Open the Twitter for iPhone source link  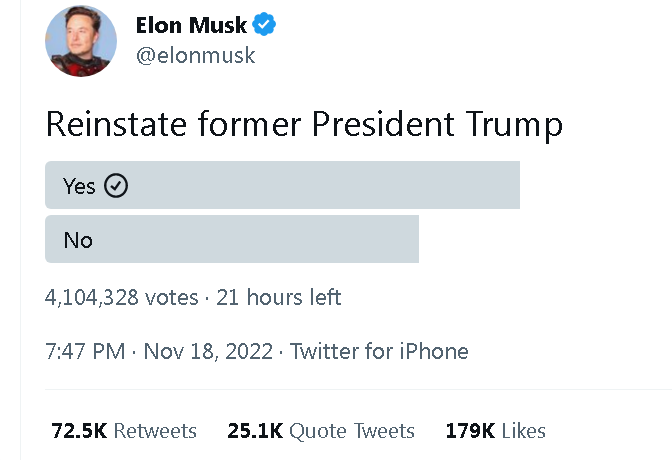tap(379, 351)
